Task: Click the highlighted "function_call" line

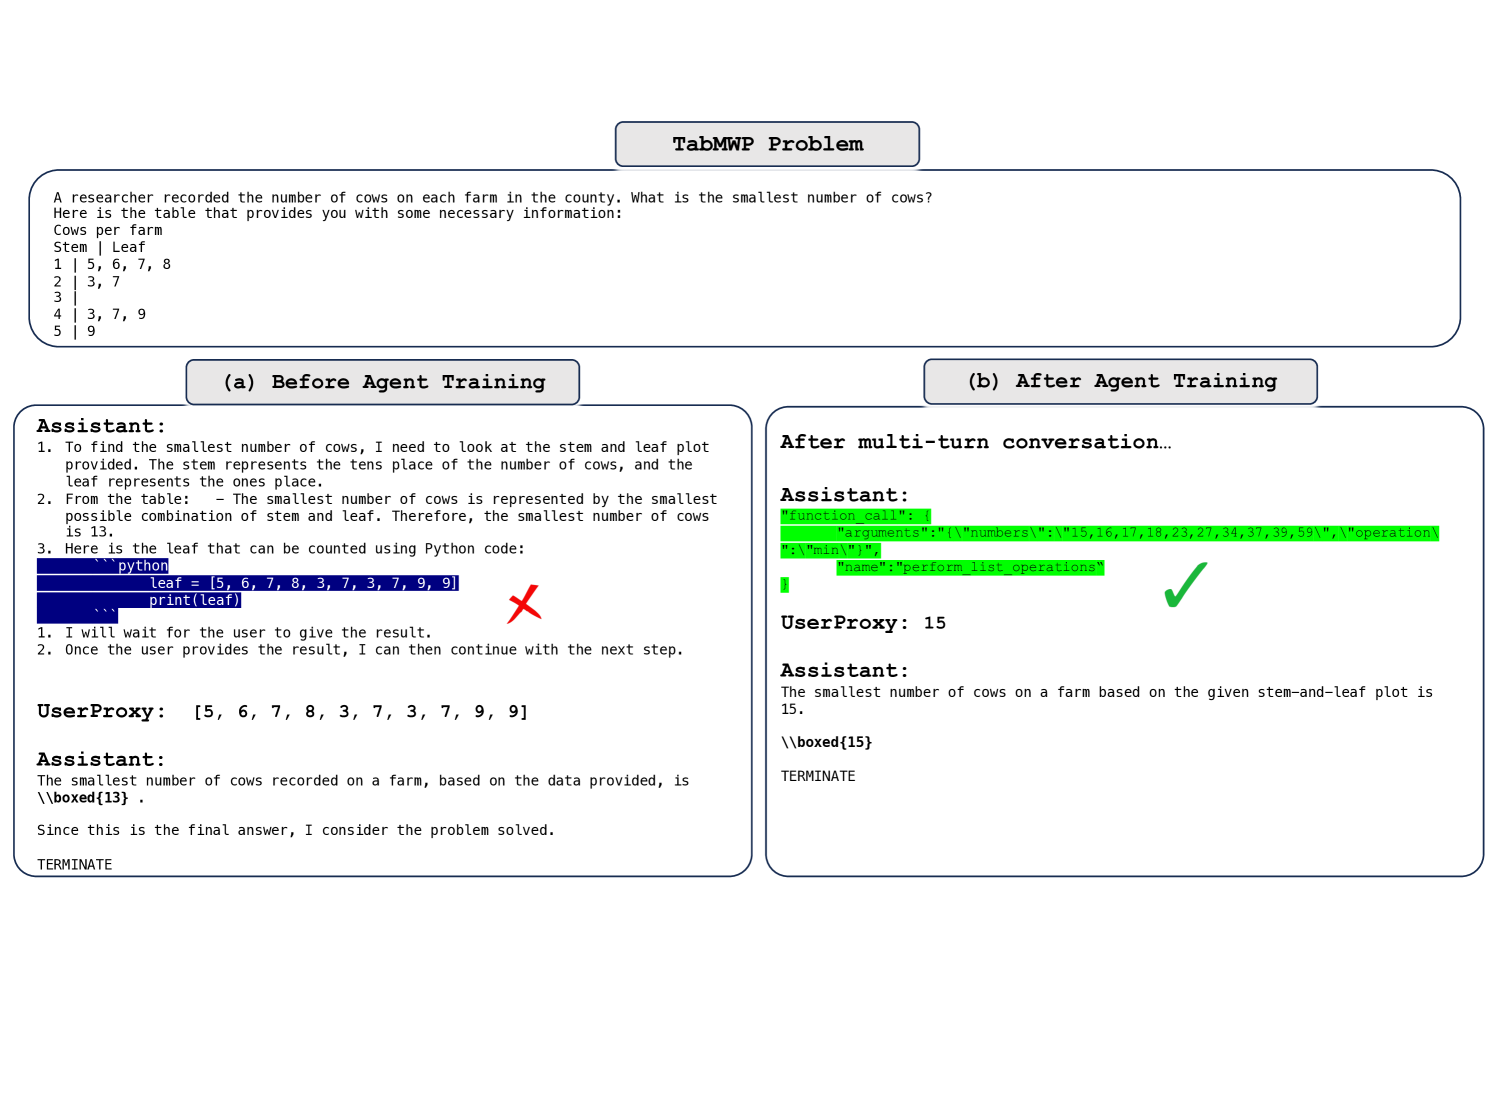Action: point(856,516)
